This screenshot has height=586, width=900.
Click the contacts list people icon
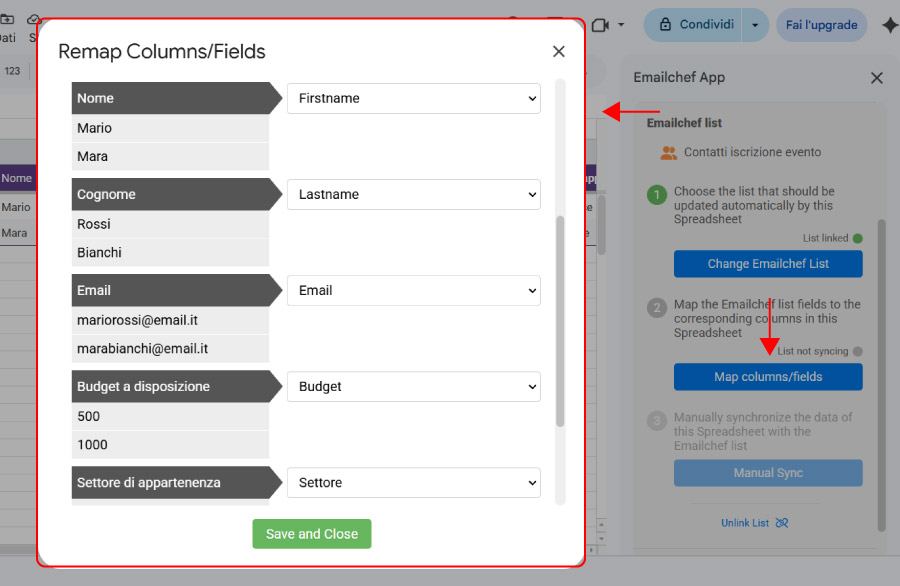click(x=669, y=153)
